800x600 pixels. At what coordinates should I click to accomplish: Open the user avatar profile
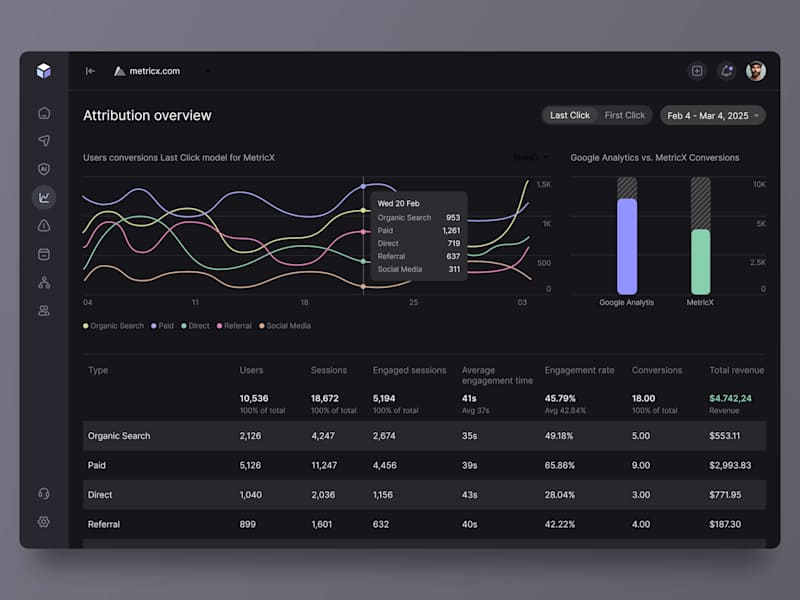[x=756, y=71]
